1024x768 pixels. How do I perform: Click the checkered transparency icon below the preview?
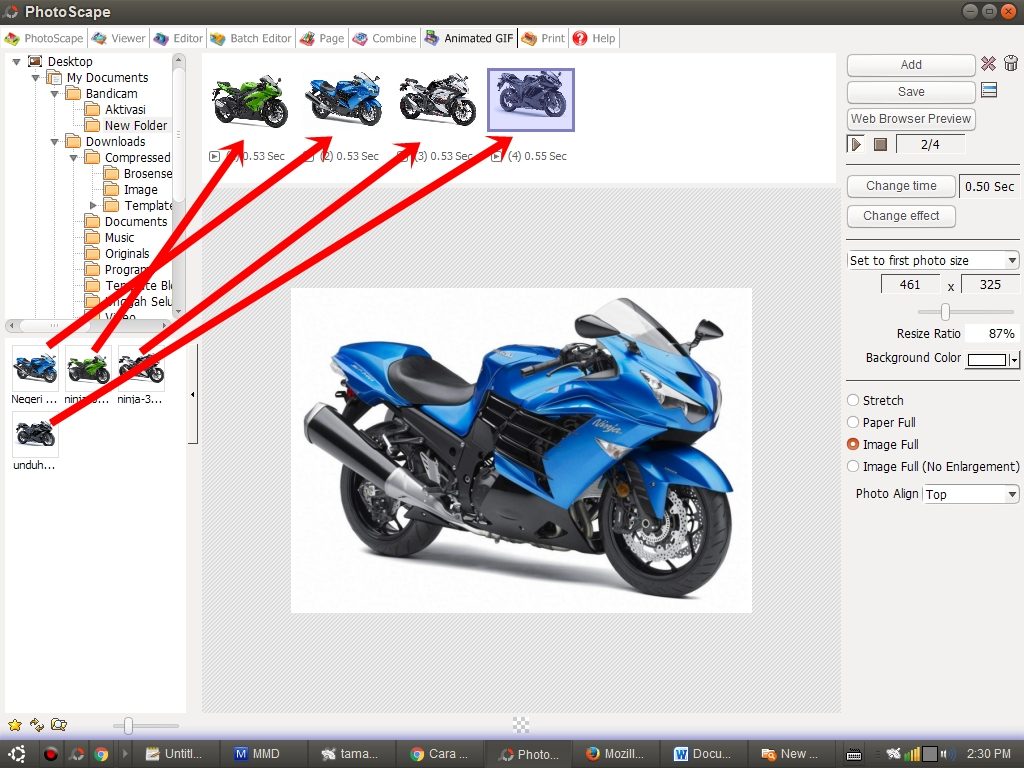coord(520,724)
